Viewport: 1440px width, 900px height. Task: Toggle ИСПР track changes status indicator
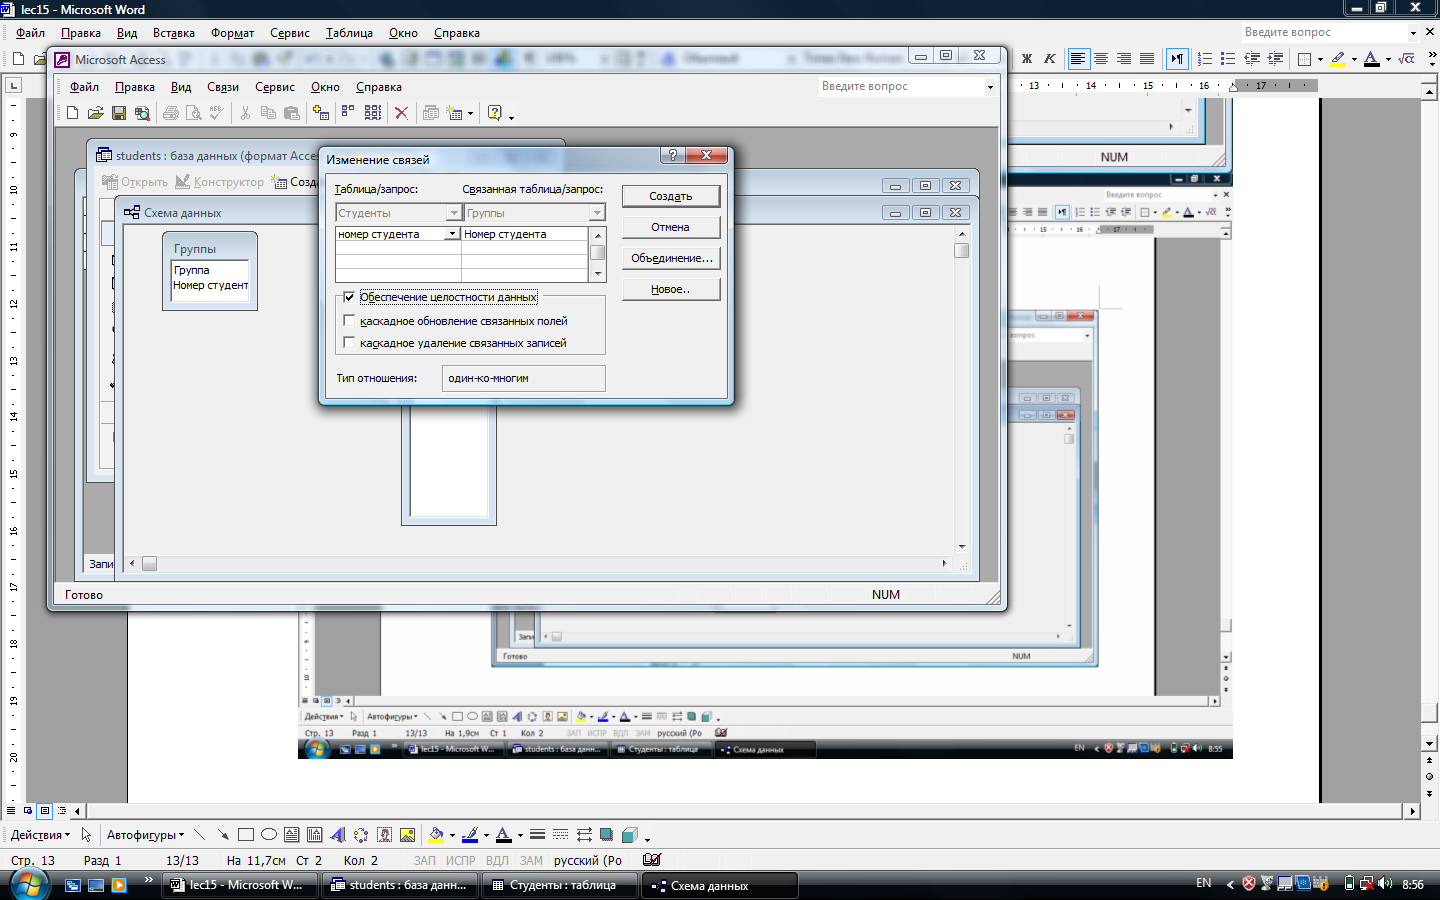(461, 860)
